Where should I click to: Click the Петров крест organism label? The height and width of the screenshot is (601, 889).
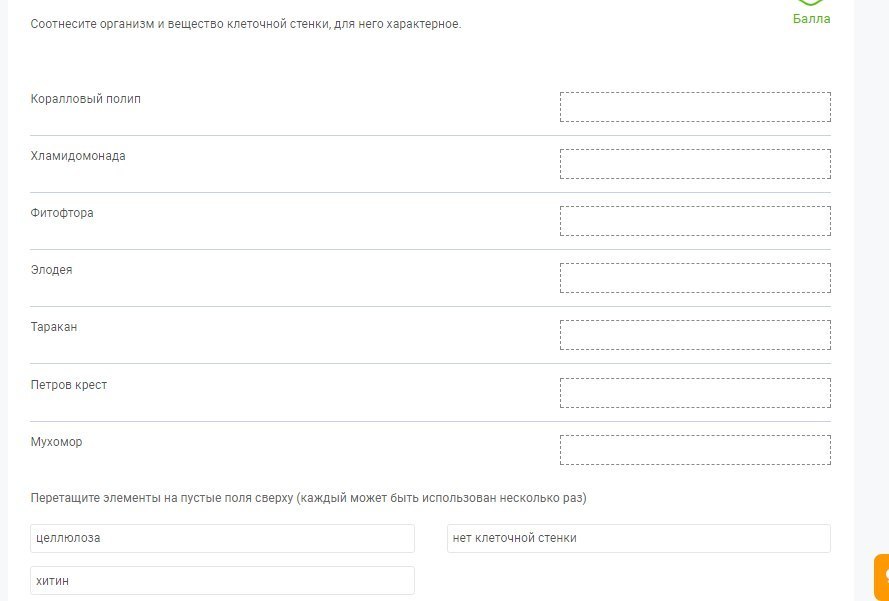click(69, 385)
